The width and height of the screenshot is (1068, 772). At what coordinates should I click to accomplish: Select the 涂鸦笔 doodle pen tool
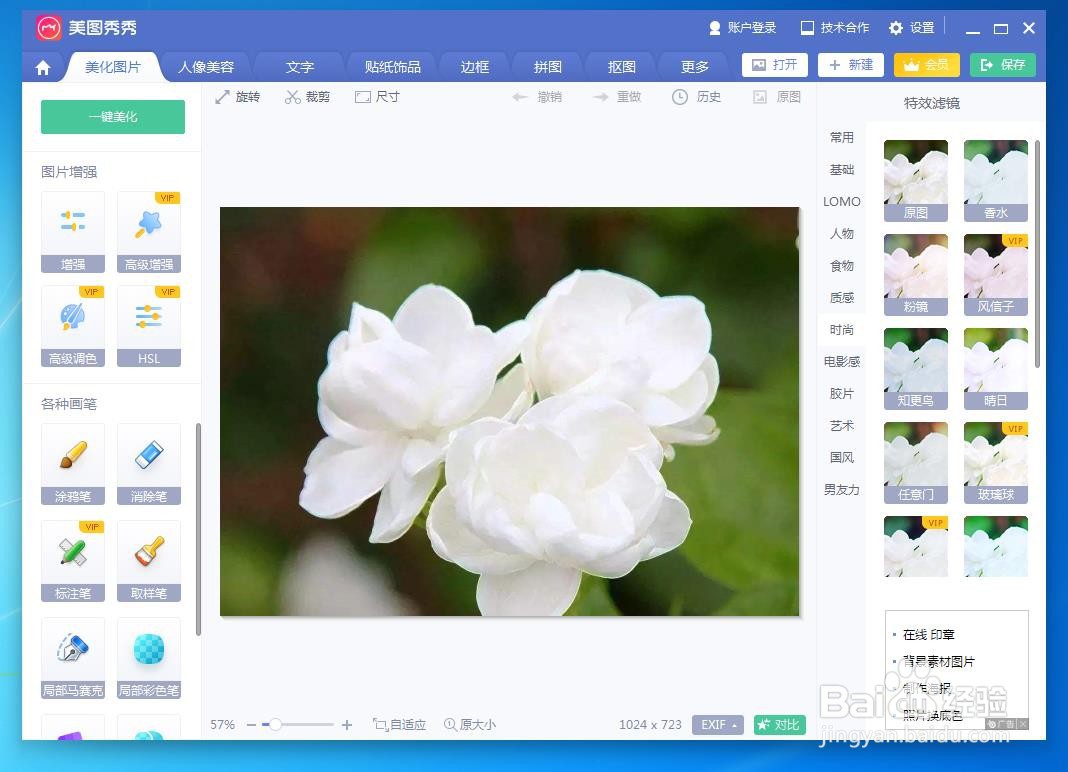coord(72,463)
